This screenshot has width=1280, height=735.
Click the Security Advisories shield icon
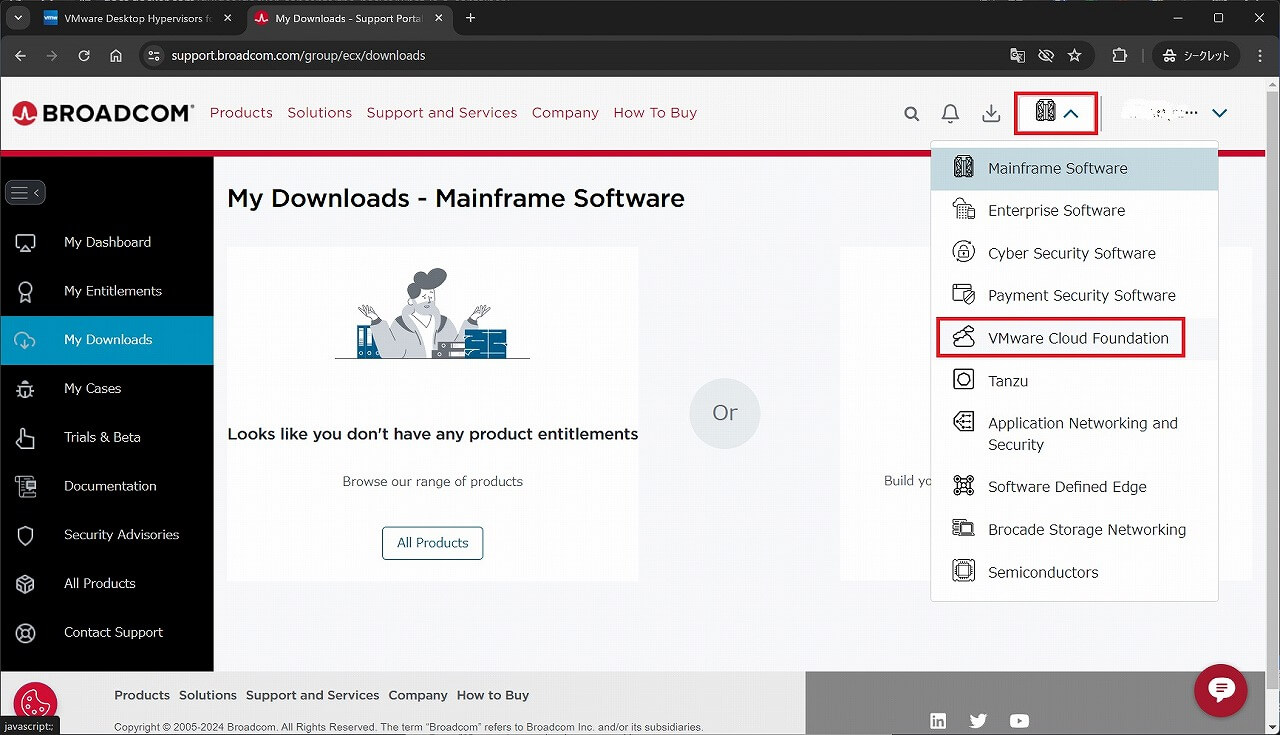tap(25, 535)
